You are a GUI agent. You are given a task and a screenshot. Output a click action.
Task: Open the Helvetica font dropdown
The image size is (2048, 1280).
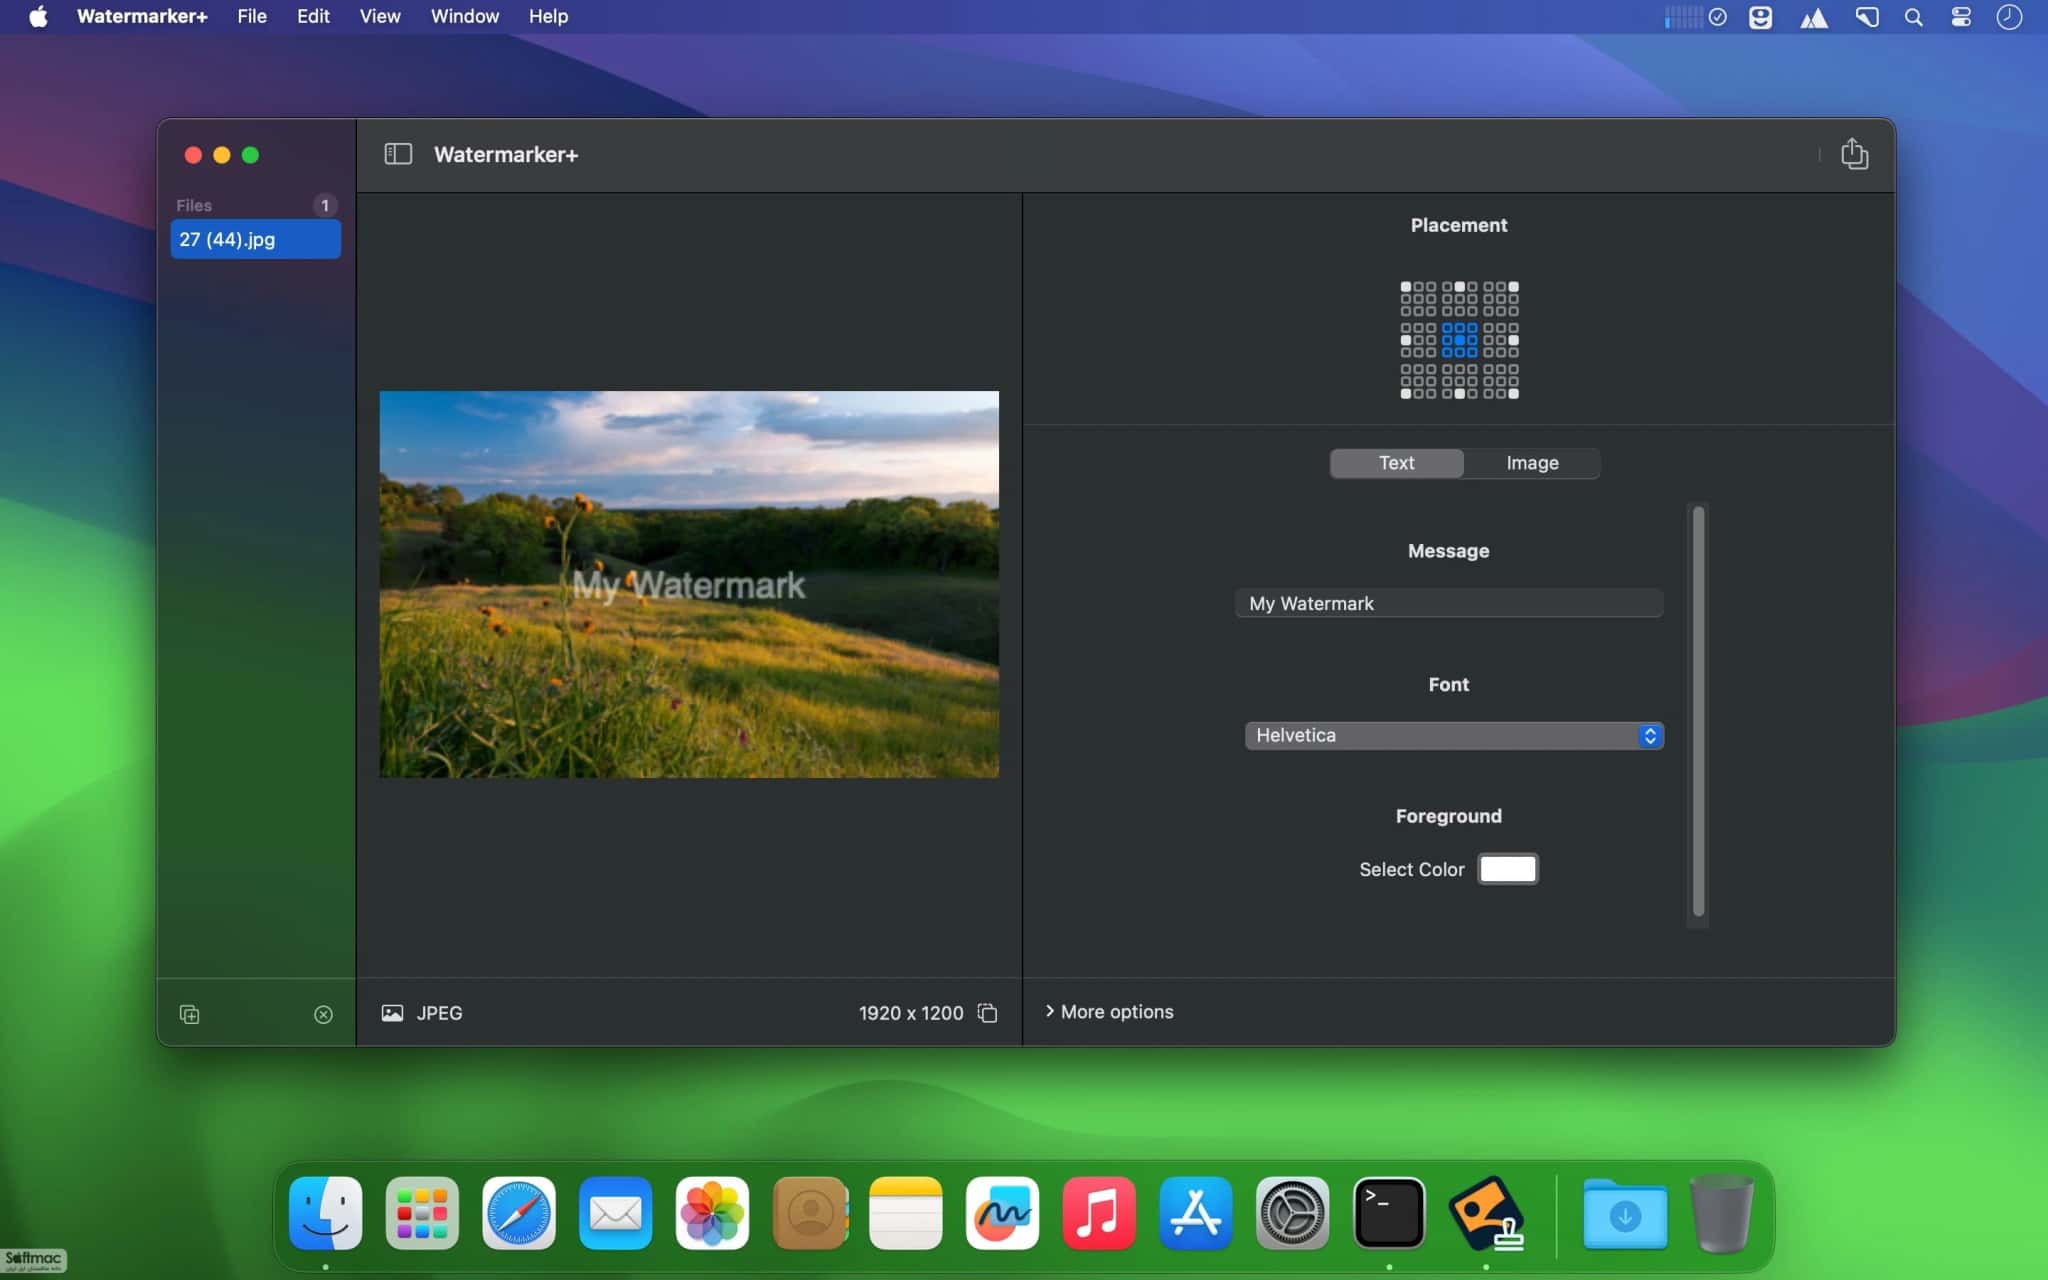coord(1454,735)
